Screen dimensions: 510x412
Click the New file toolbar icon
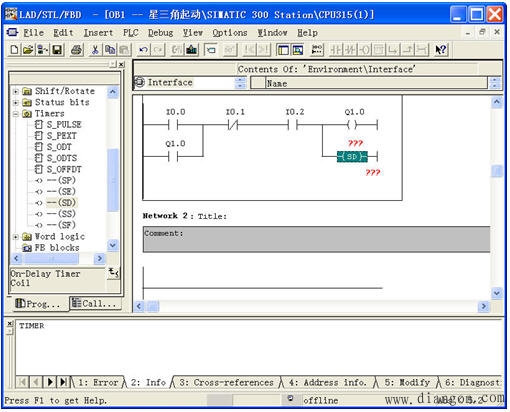(x=14, y=50)
